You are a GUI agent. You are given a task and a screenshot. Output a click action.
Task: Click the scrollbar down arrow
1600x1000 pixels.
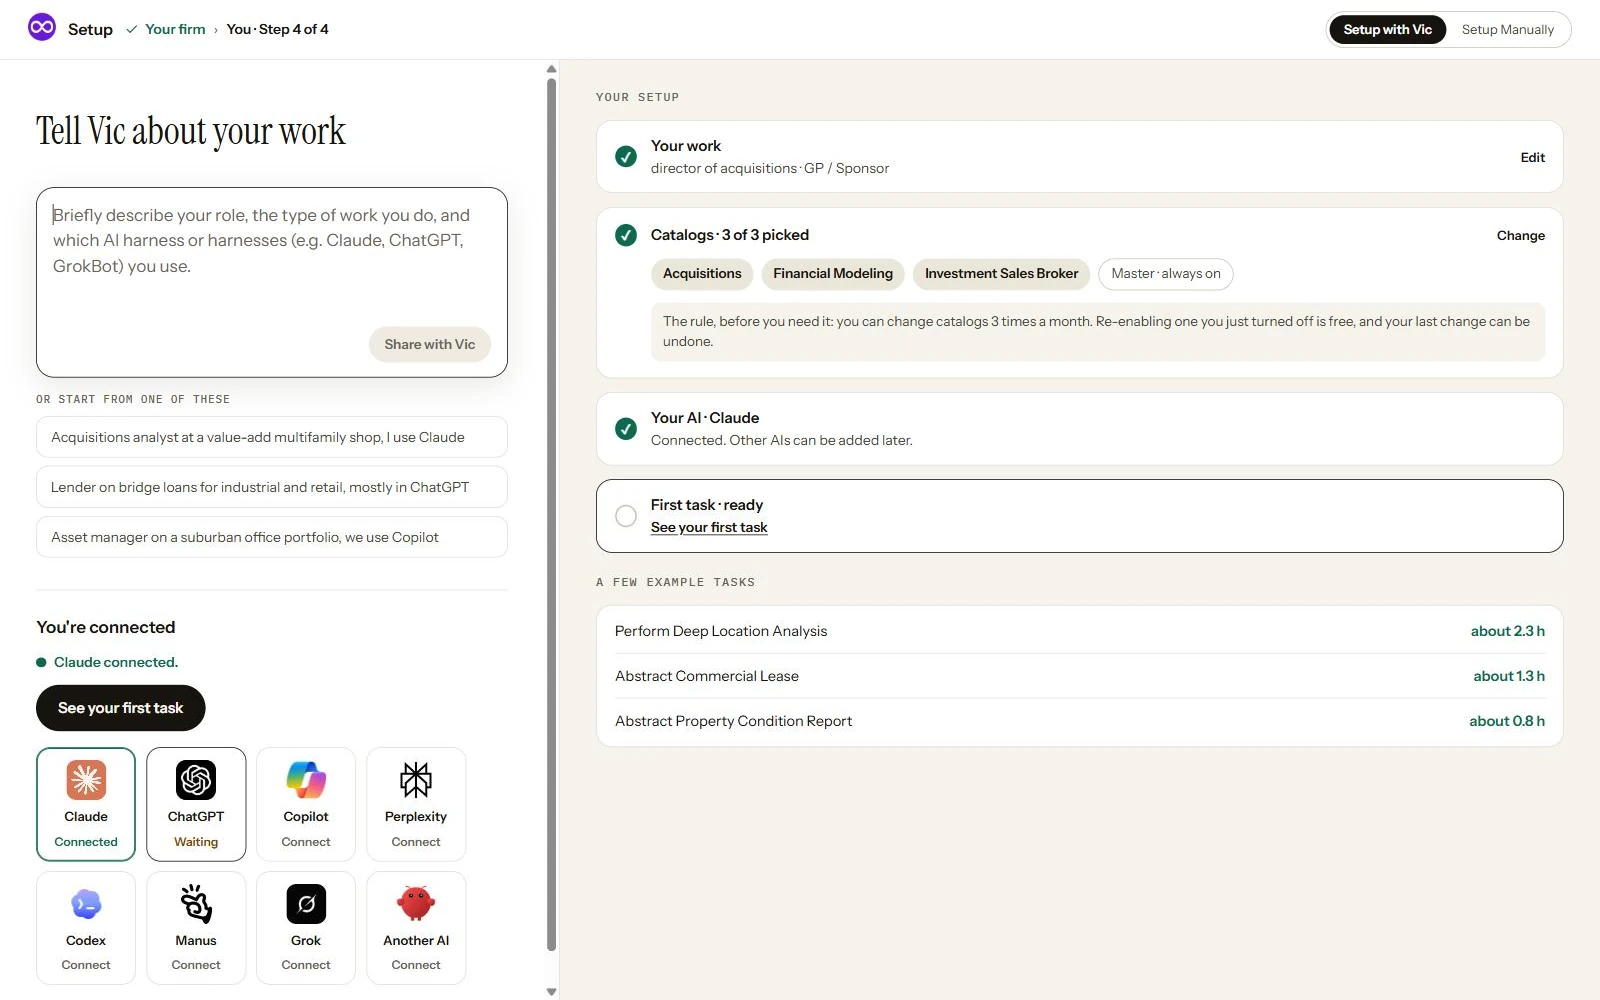551,992
